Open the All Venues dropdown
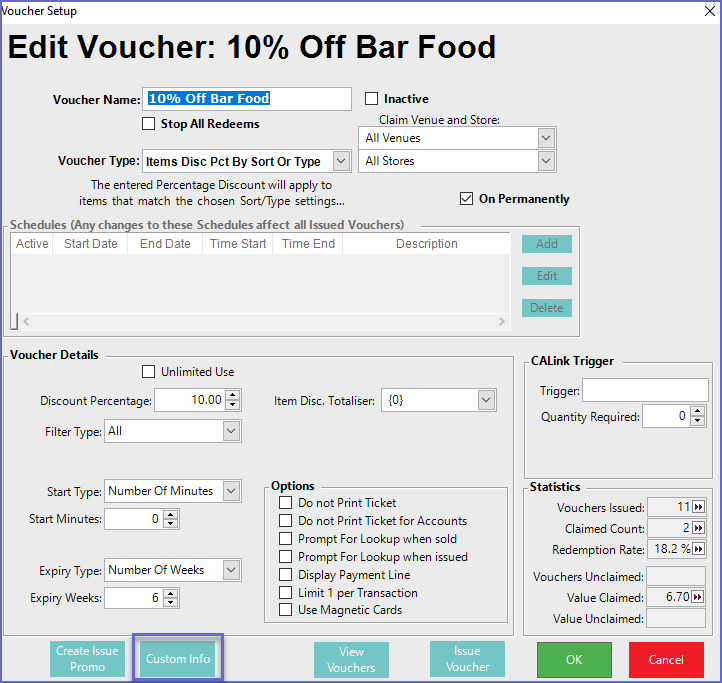The image size is (722, 683). [x=545, y=138]
